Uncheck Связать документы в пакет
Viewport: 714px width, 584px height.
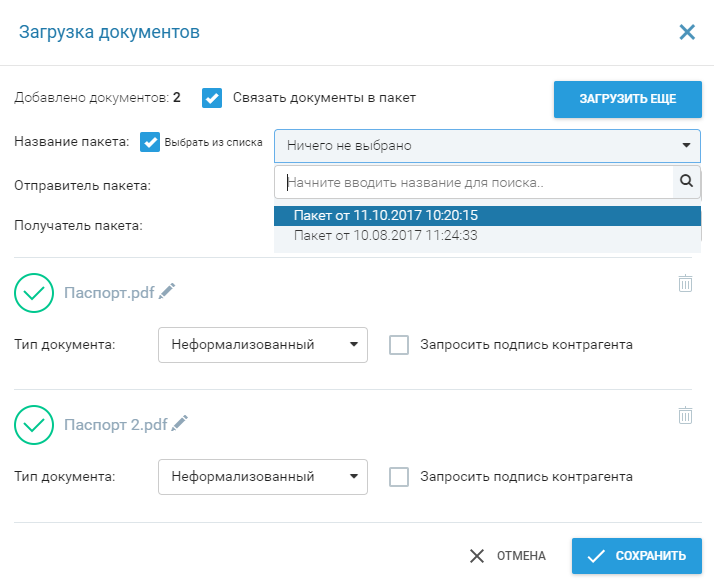211,98
